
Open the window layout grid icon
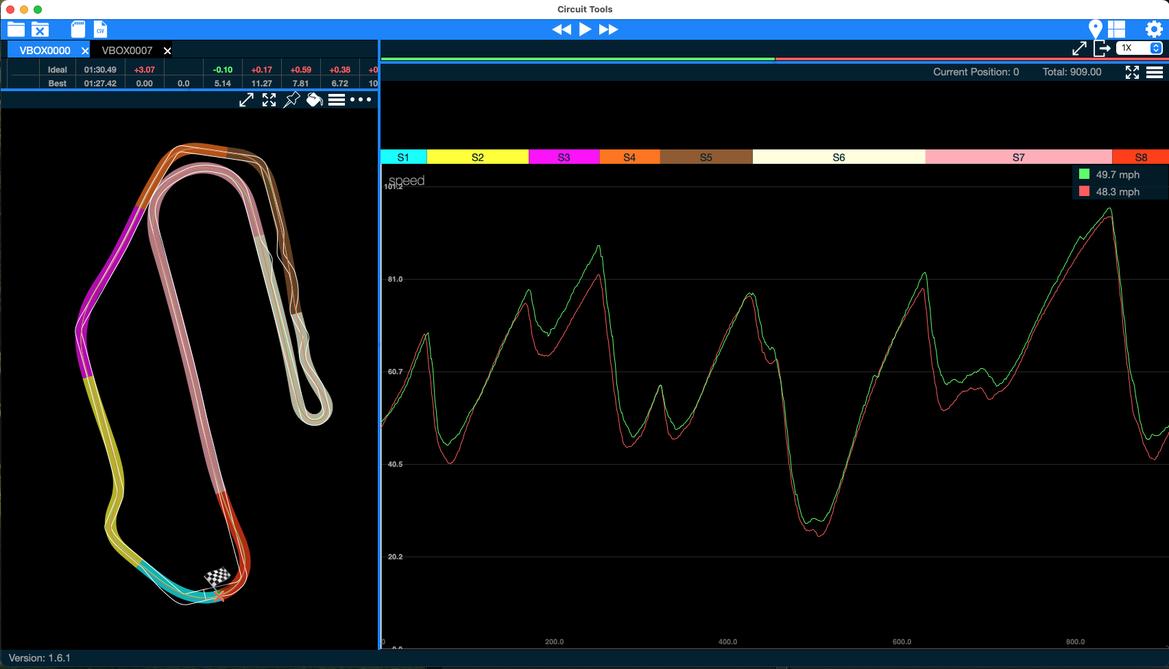pyautogui.click(x=1116, y=29)
